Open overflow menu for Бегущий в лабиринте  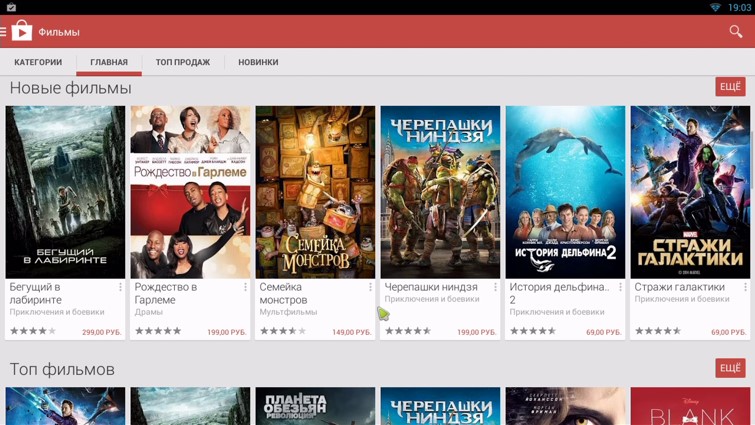coord(120,287)
